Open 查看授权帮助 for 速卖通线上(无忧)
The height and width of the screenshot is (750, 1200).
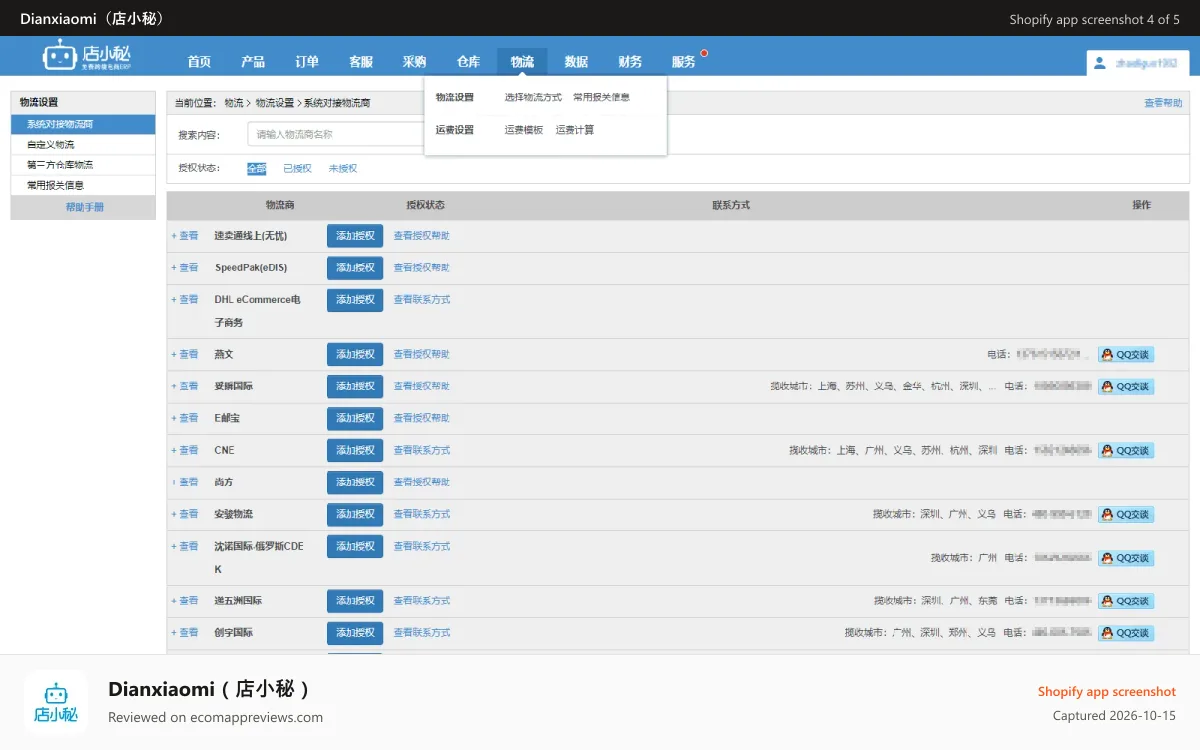[x=421, y=236]
